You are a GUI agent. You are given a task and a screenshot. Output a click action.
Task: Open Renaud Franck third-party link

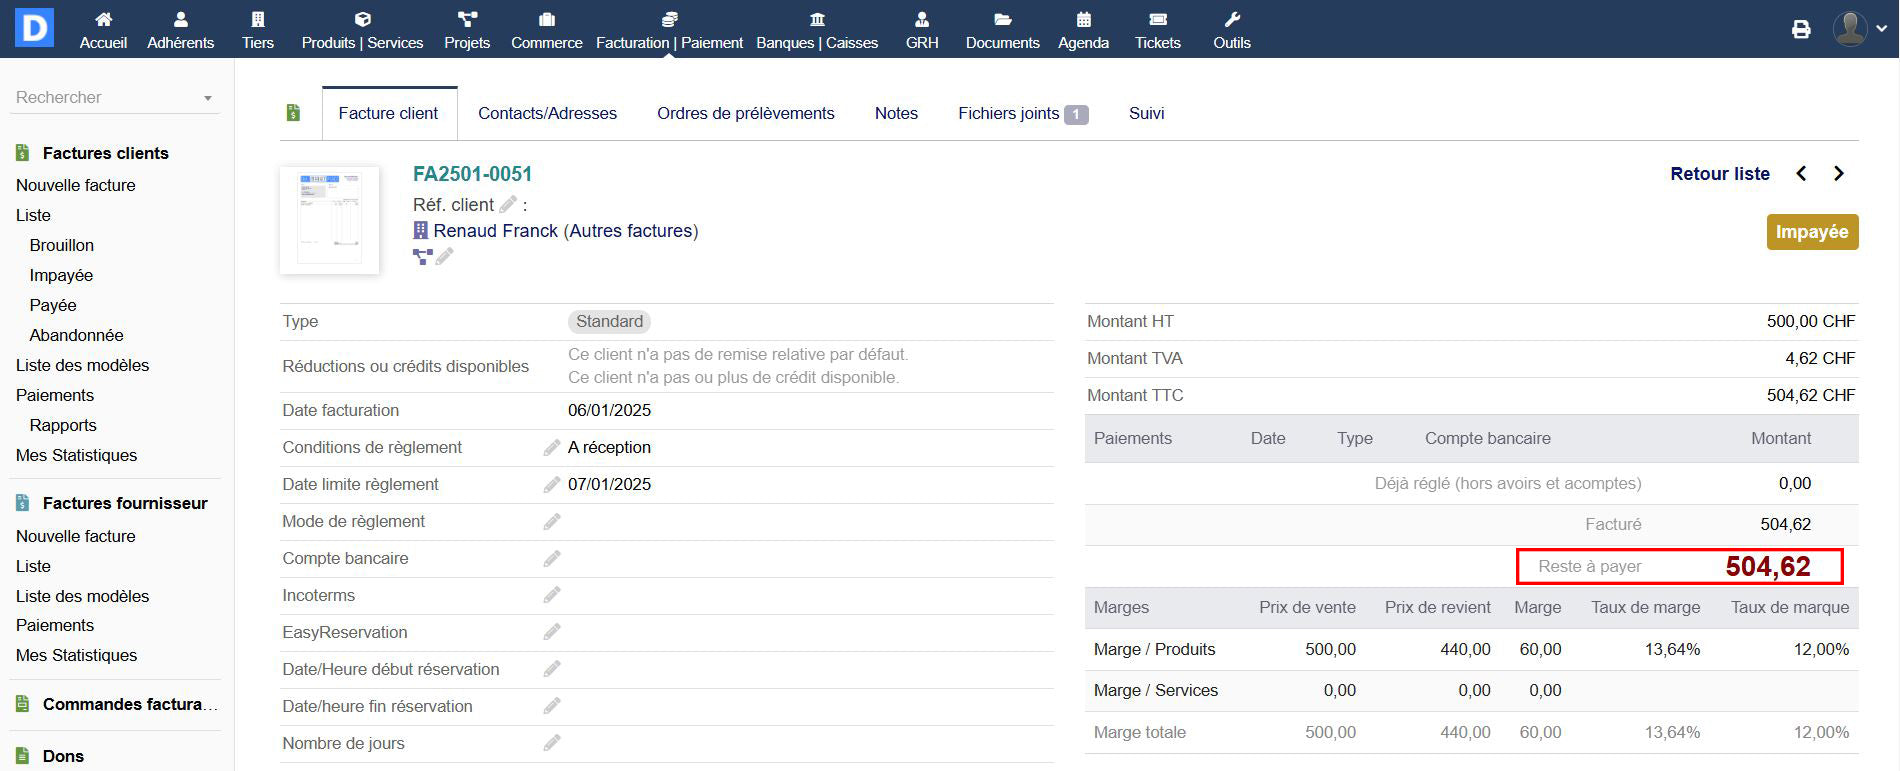pos(495,231)
